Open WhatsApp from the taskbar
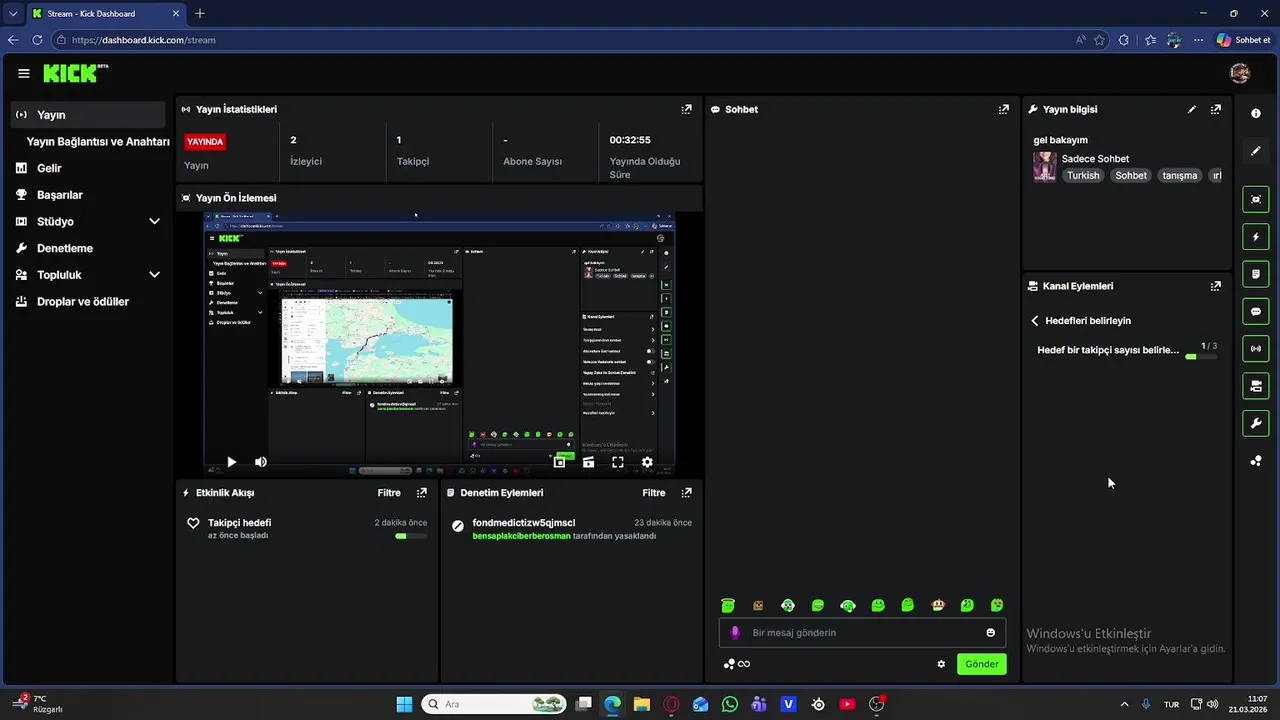The height and width of the screenshot is (720, 1280). (x=730, y=704)
